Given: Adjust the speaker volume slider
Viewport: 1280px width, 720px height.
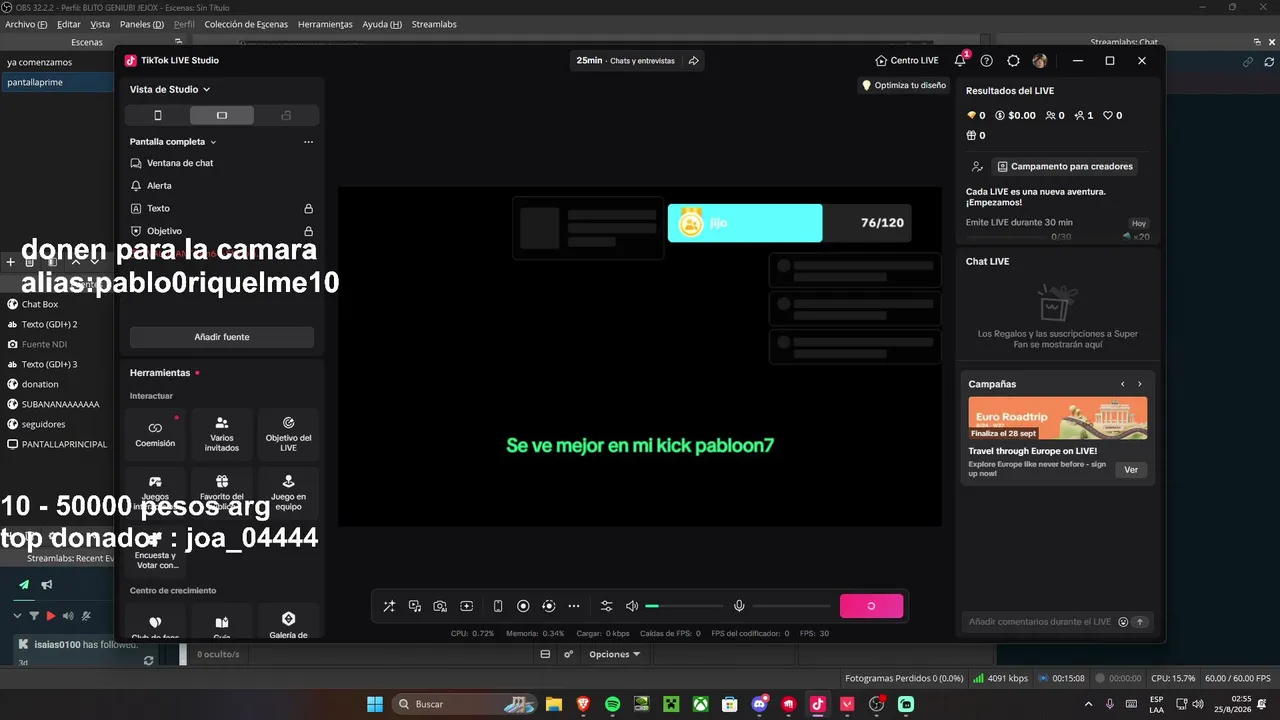Looking at the screenshot, I should pos(684,606).
